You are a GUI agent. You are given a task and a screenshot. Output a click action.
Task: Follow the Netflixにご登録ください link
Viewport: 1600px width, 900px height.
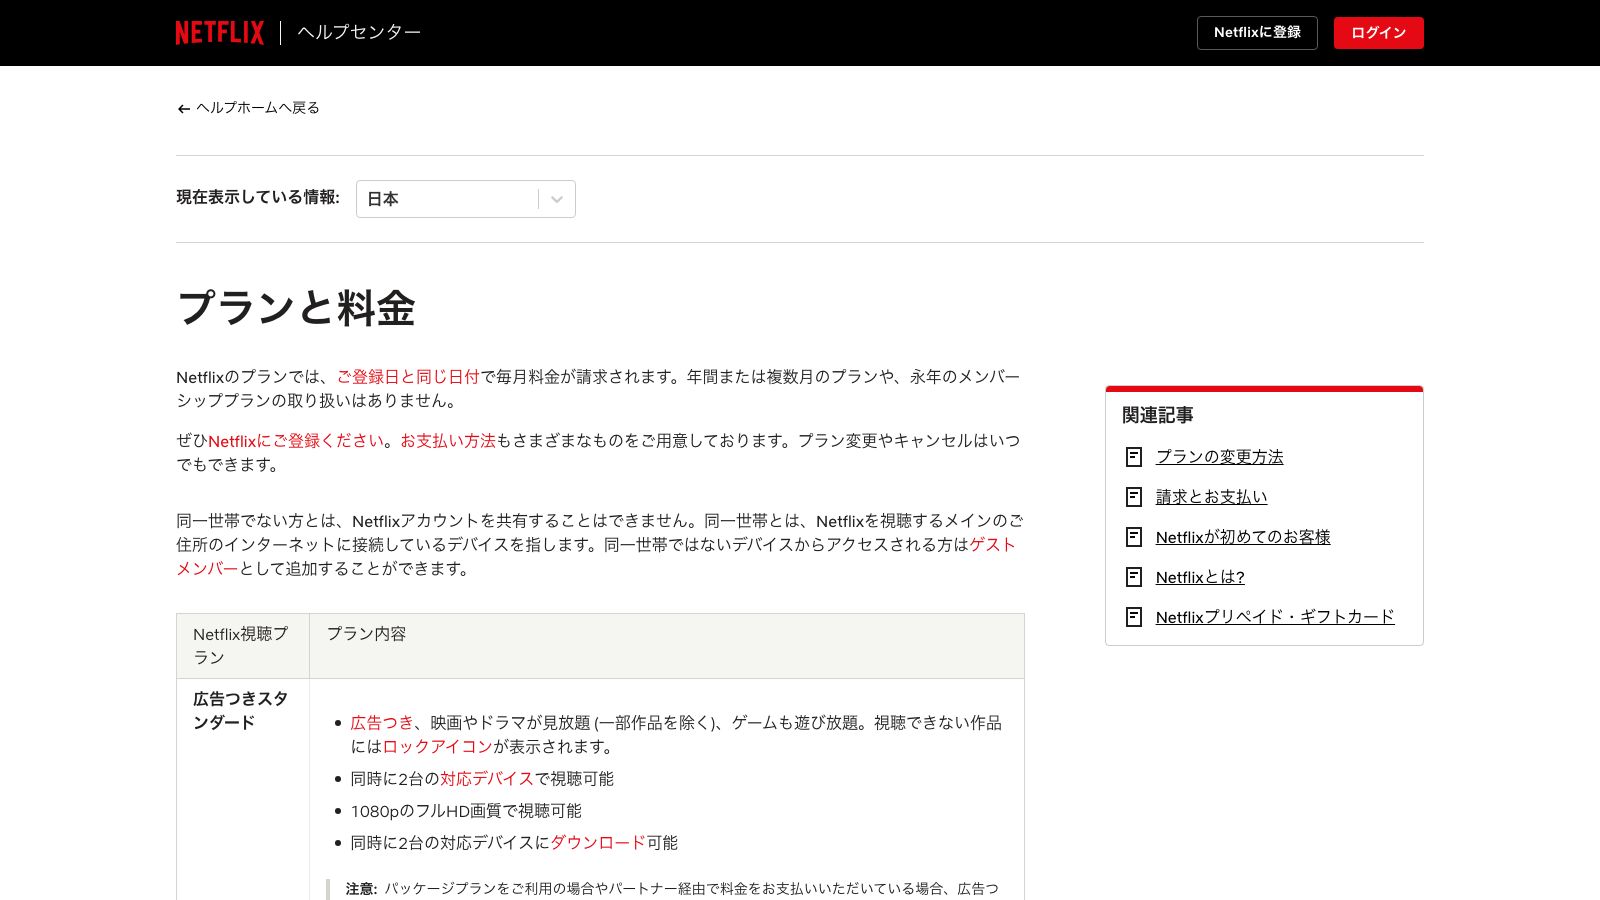point(296,441)
